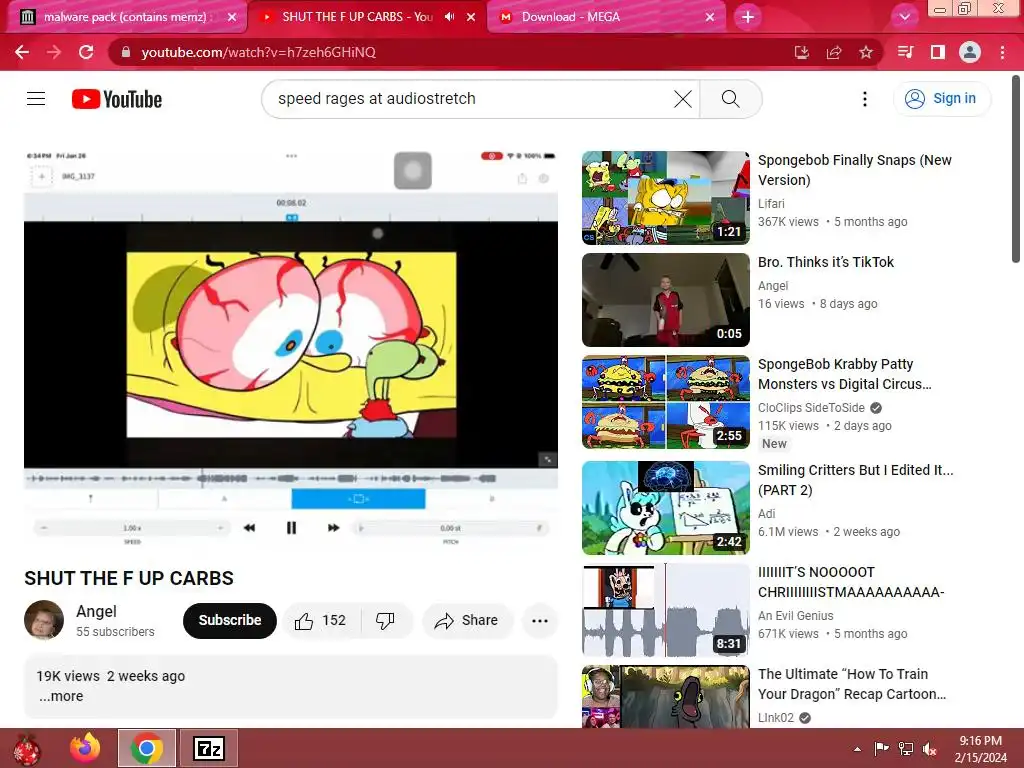Click the browser forward arrow
Image resolution: width=1024 pixels, height=768 pixels.
click(x=54, y=52)
